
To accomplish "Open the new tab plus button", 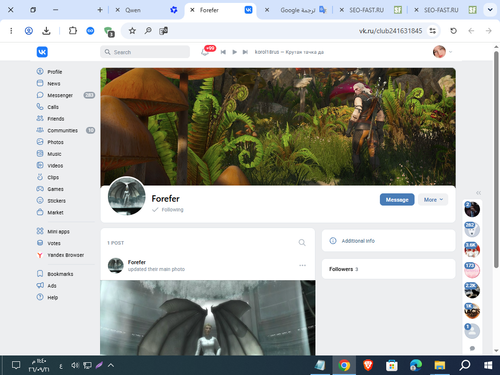I will (100, 10).
